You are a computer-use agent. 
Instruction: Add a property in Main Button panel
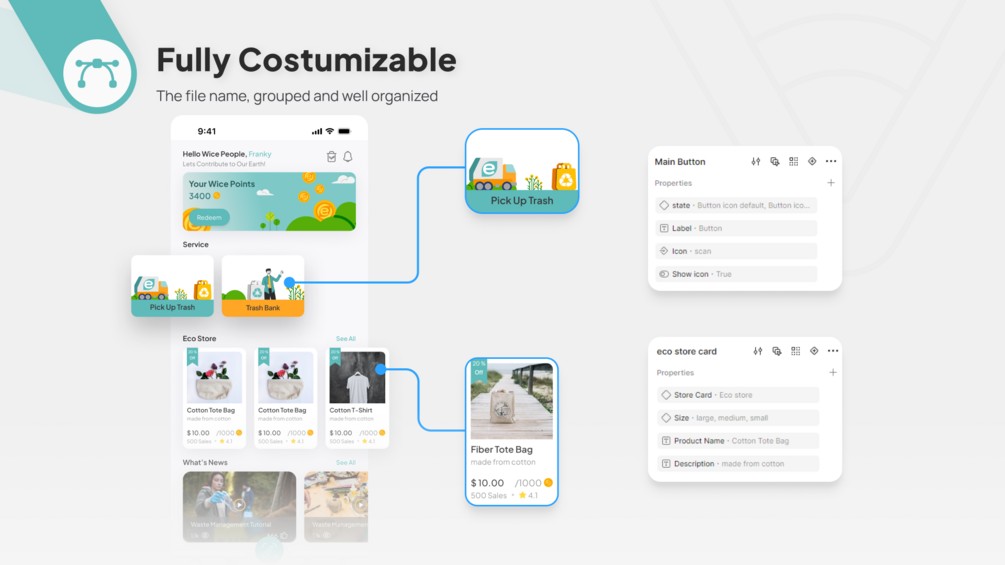[831, 183]
